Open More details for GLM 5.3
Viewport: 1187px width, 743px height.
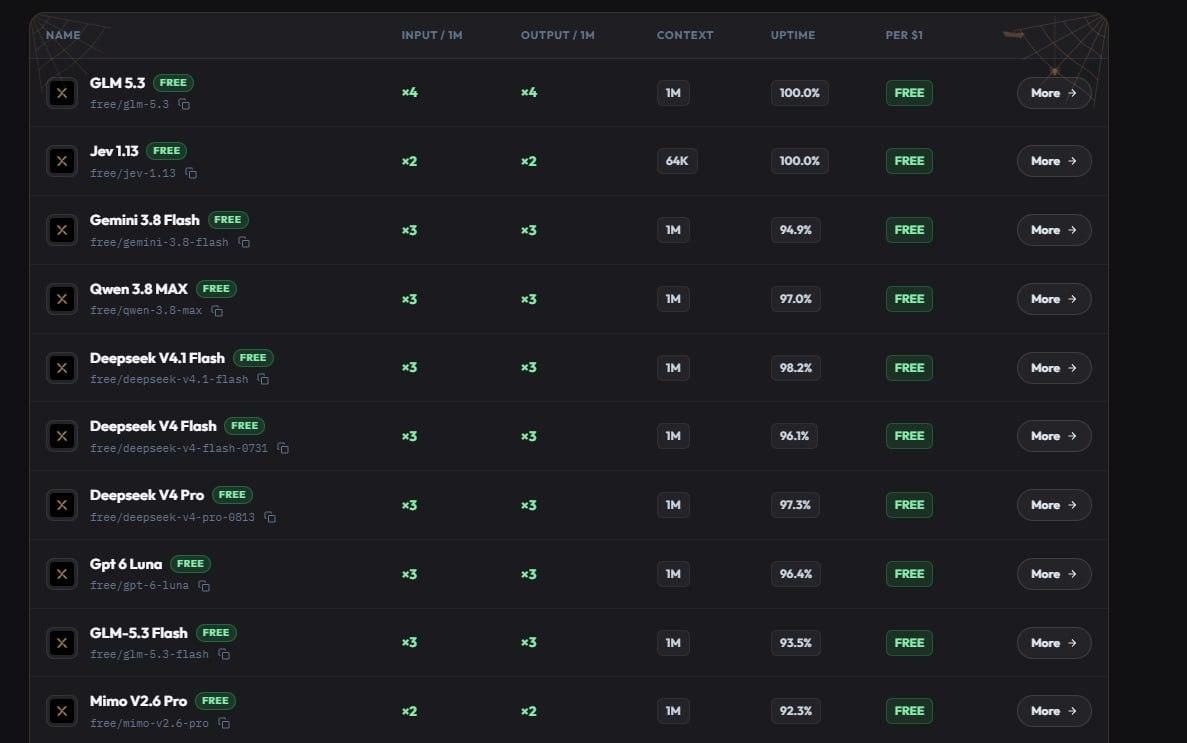(x=1054, y=93)
